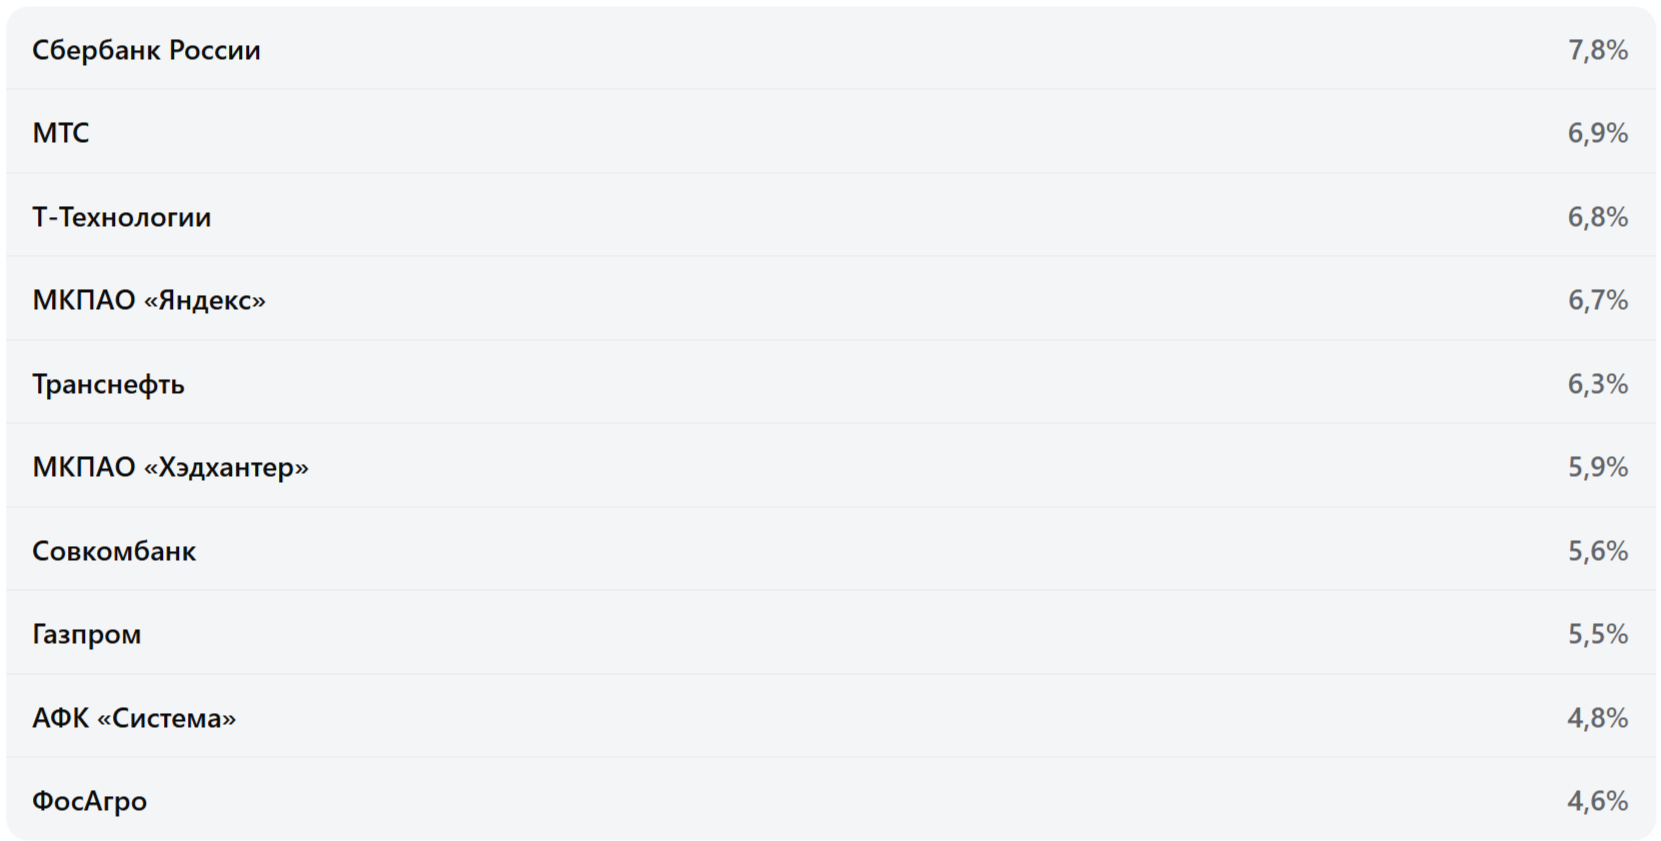Select the 4,6% ФосАгро share

(1597, 801)
